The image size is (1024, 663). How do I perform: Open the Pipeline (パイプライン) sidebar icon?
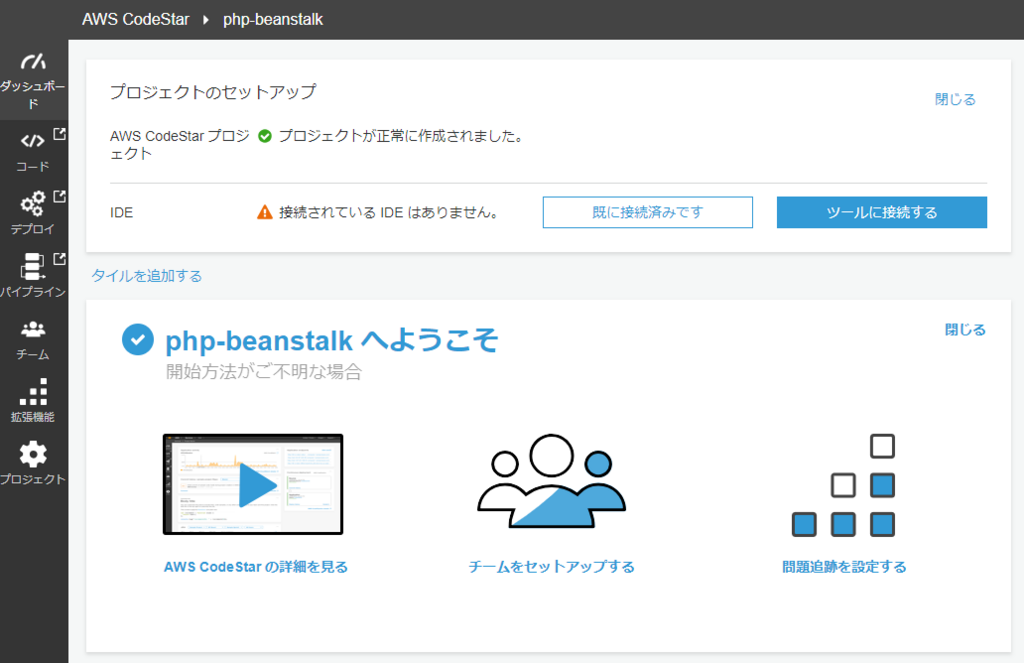point(32,267)
